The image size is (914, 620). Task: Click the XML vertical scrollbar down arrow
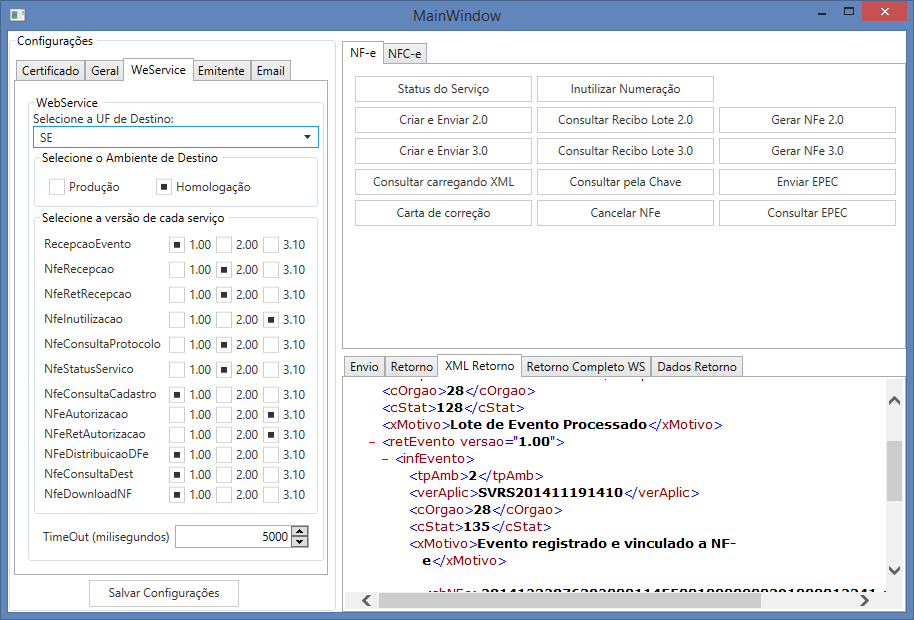(x=894, y=569)
